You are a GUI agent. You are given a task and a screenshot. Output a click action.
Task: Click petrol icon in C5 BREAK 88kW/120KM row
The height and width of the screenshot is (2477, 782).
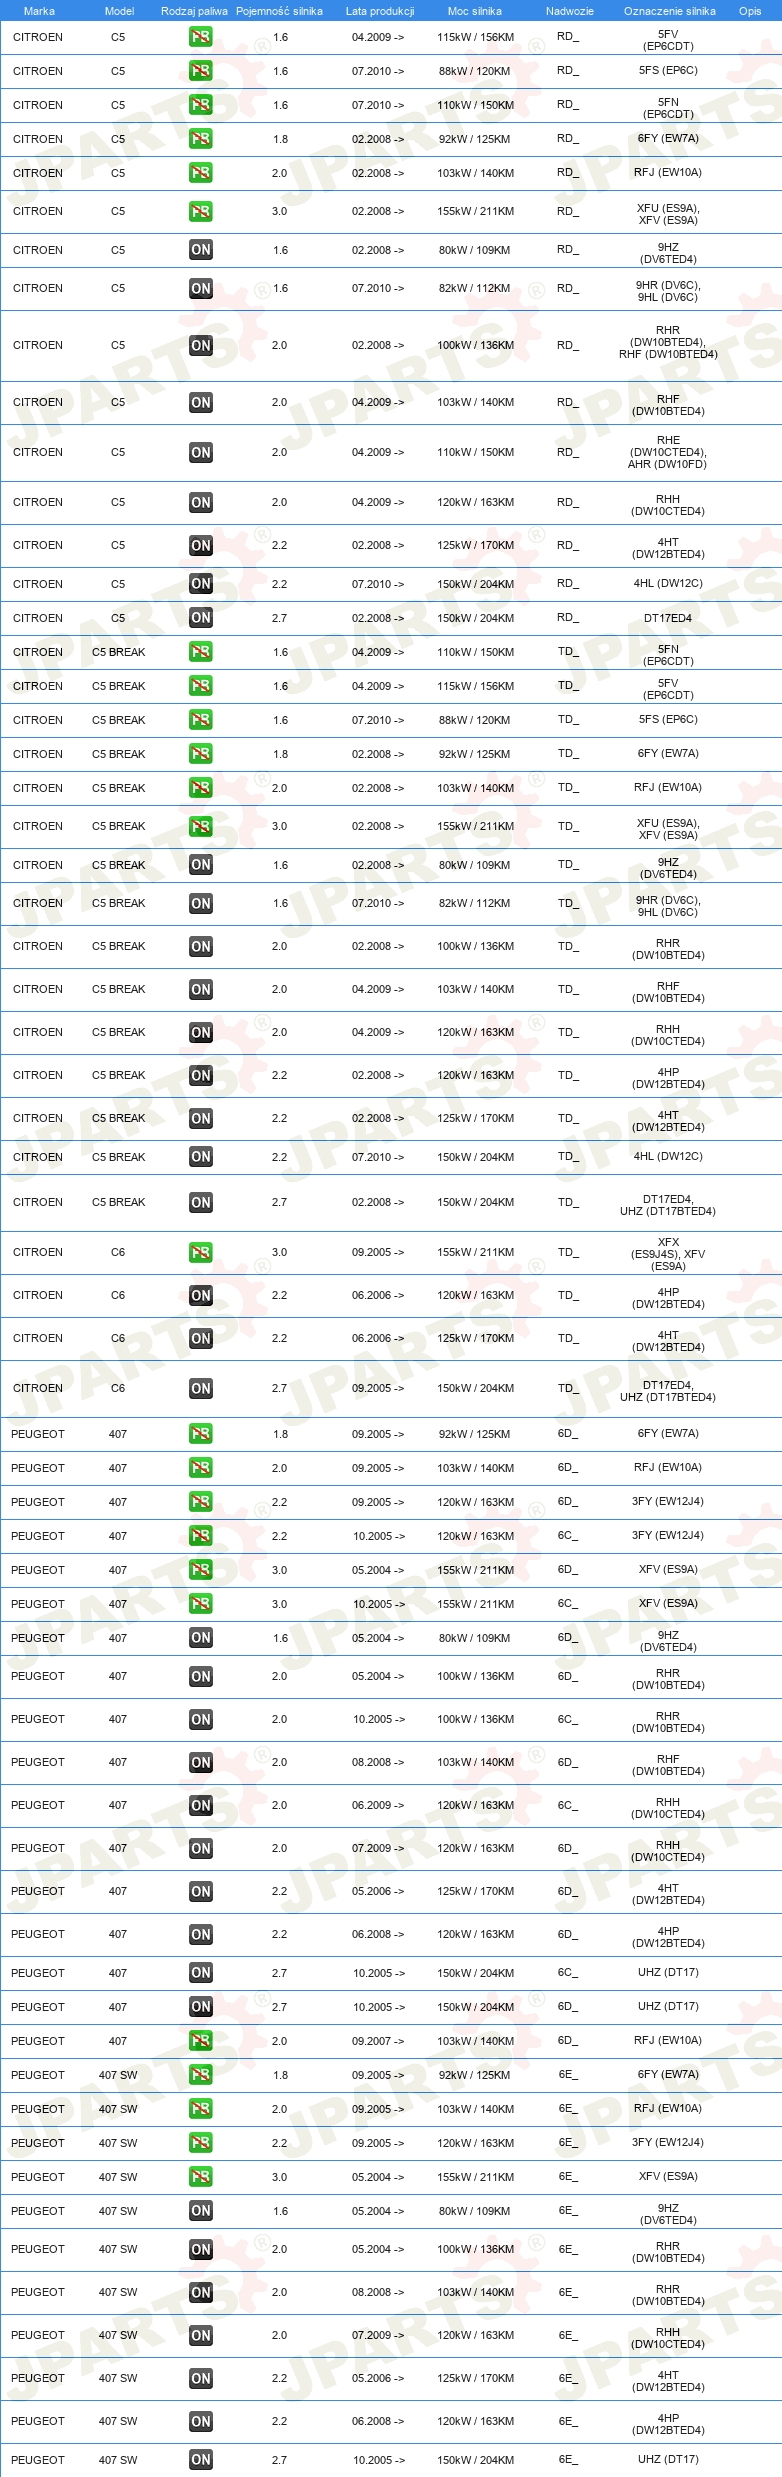pyautogui.click(x=201, y=720)
